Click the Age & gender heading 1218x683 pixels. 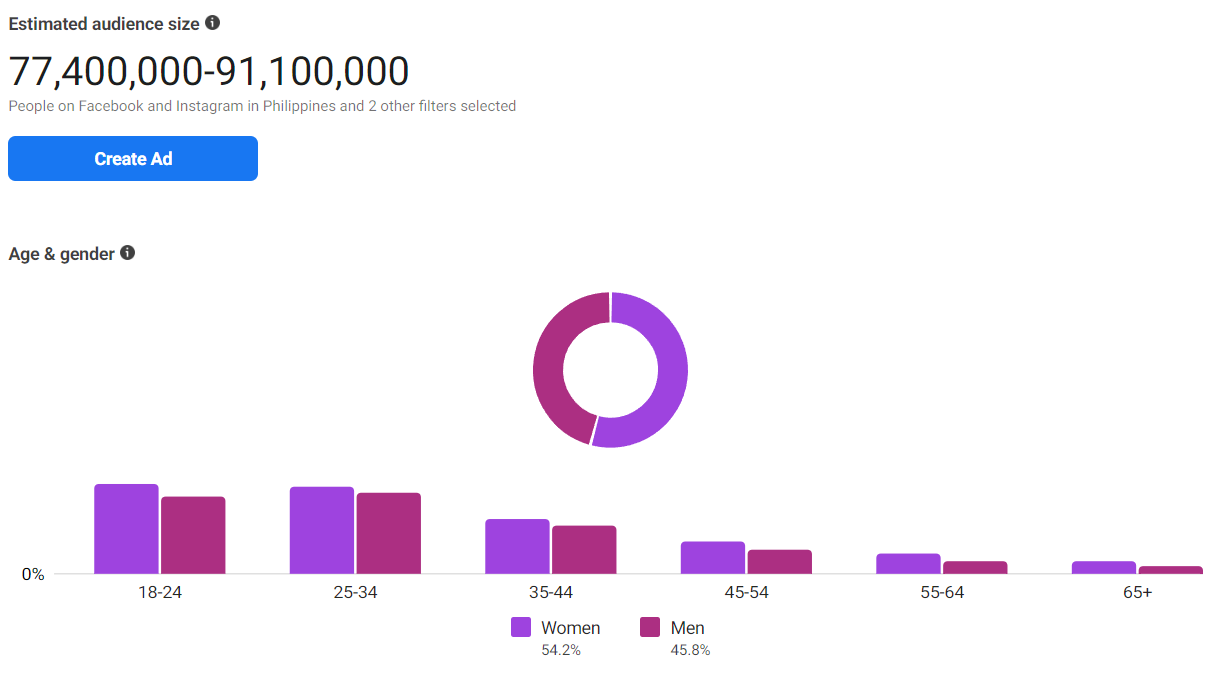click(62, 254)
